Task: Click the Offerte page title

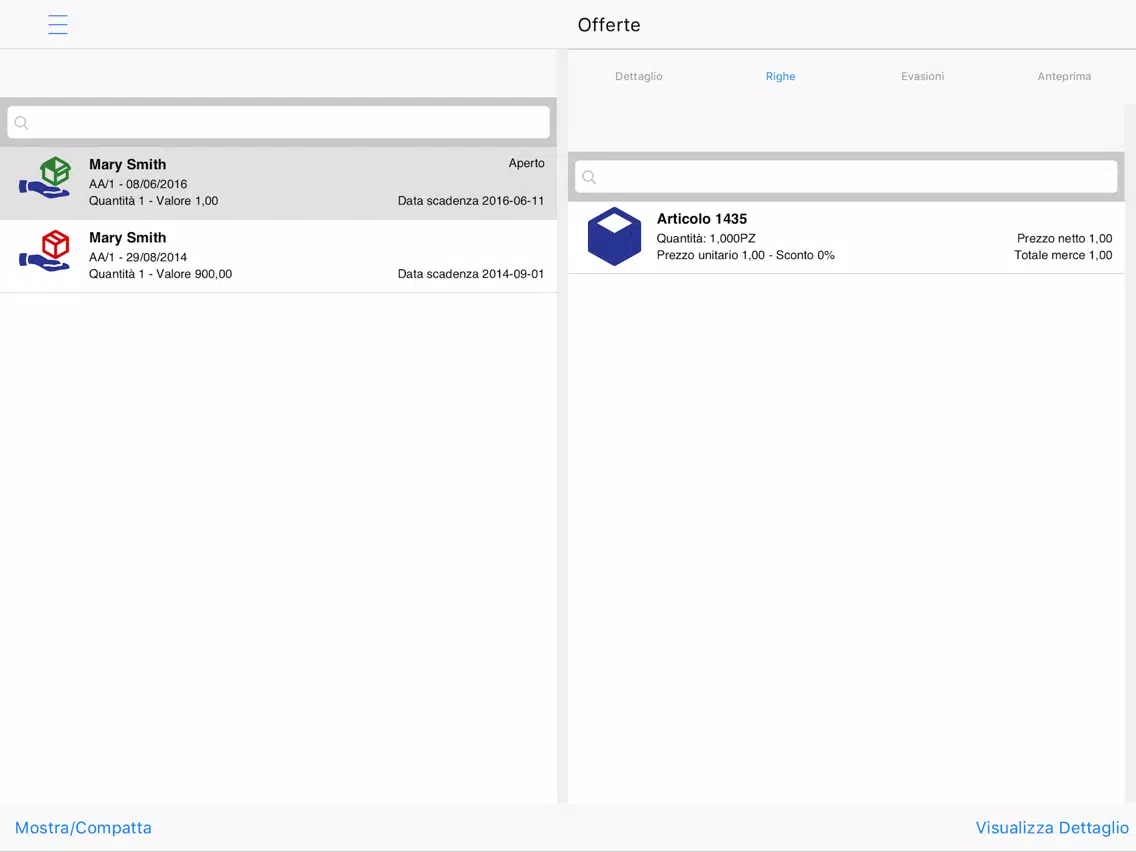Action: pos(609,25)
